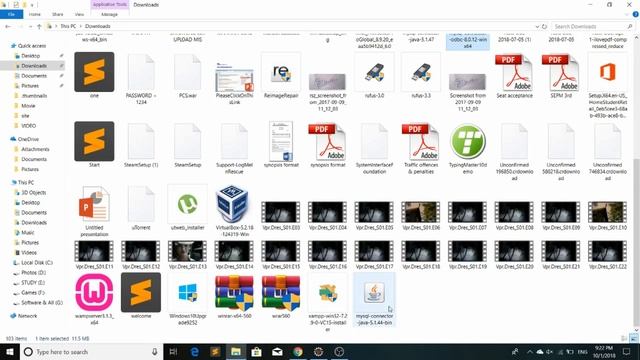Select video thumbnail Vpr.Dres_S01.E03
Image resolution: width=640 pixels, height=360 pixels.
[x=281, y=212]
